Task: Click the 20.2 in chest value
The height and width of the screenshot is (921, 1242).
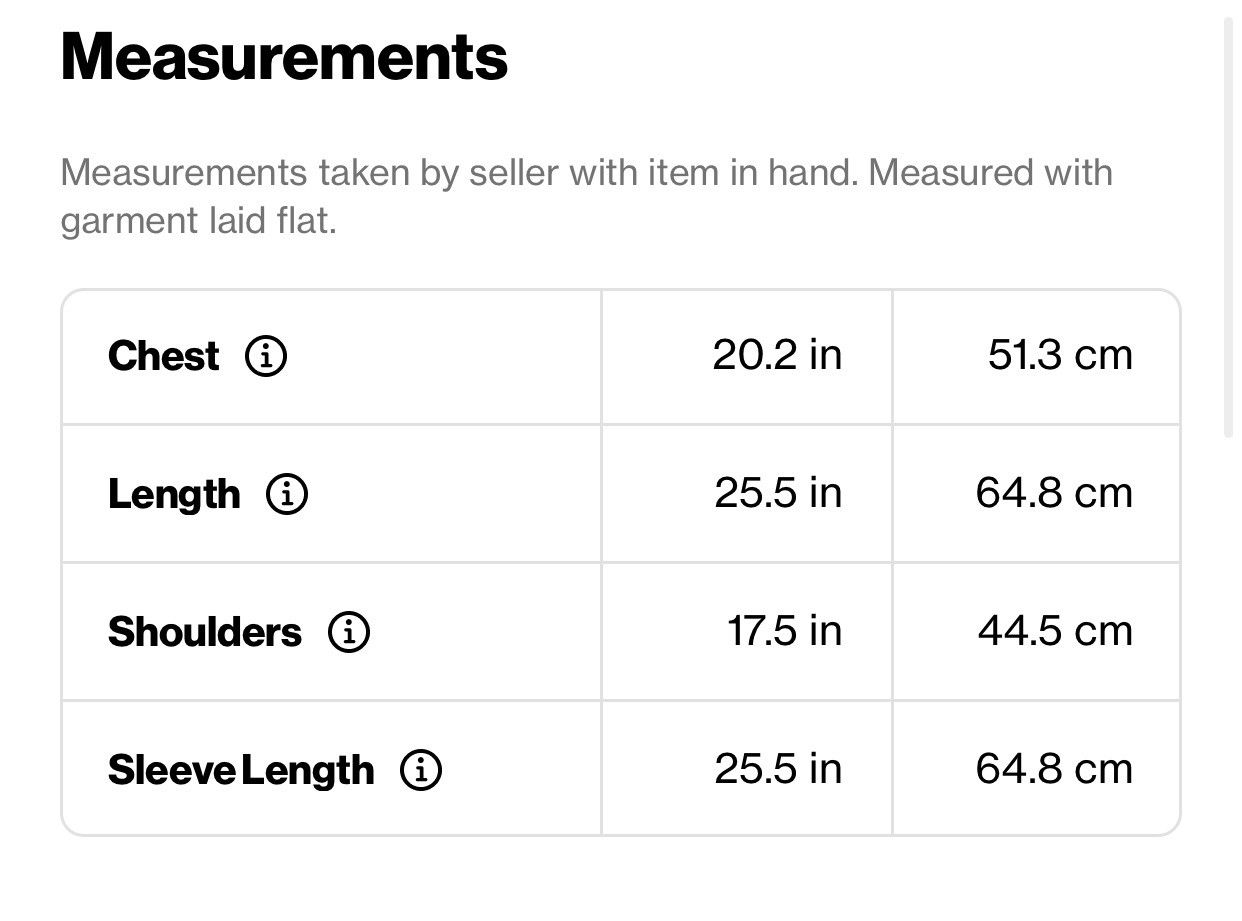Action: (777, 355)
